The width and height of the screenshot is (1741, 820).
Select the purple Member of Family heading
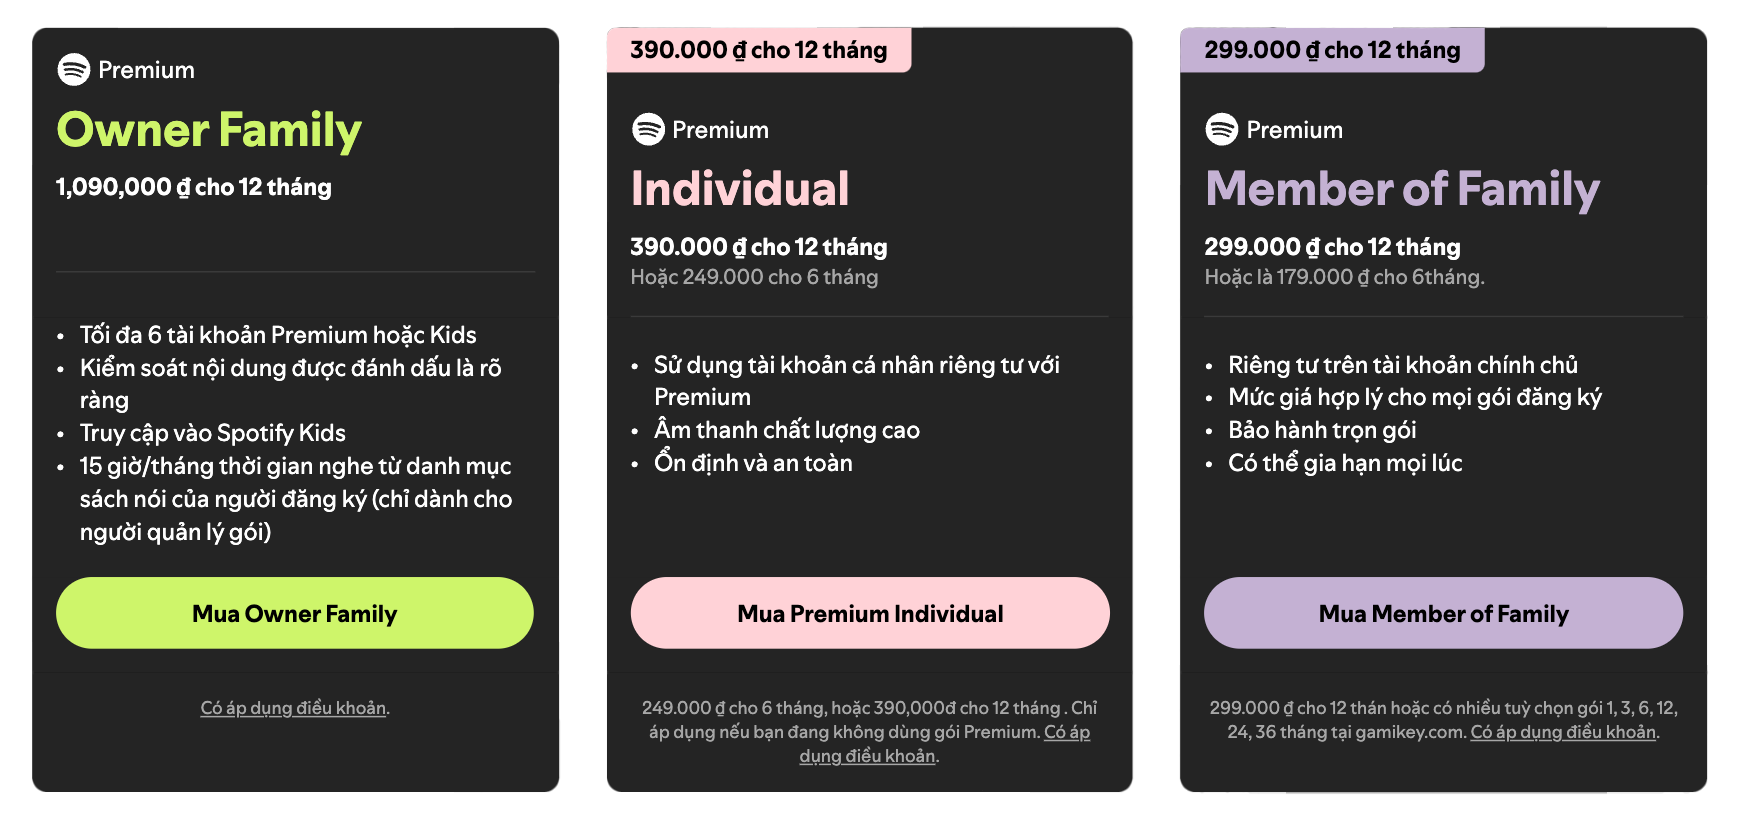click(1402, 189)
